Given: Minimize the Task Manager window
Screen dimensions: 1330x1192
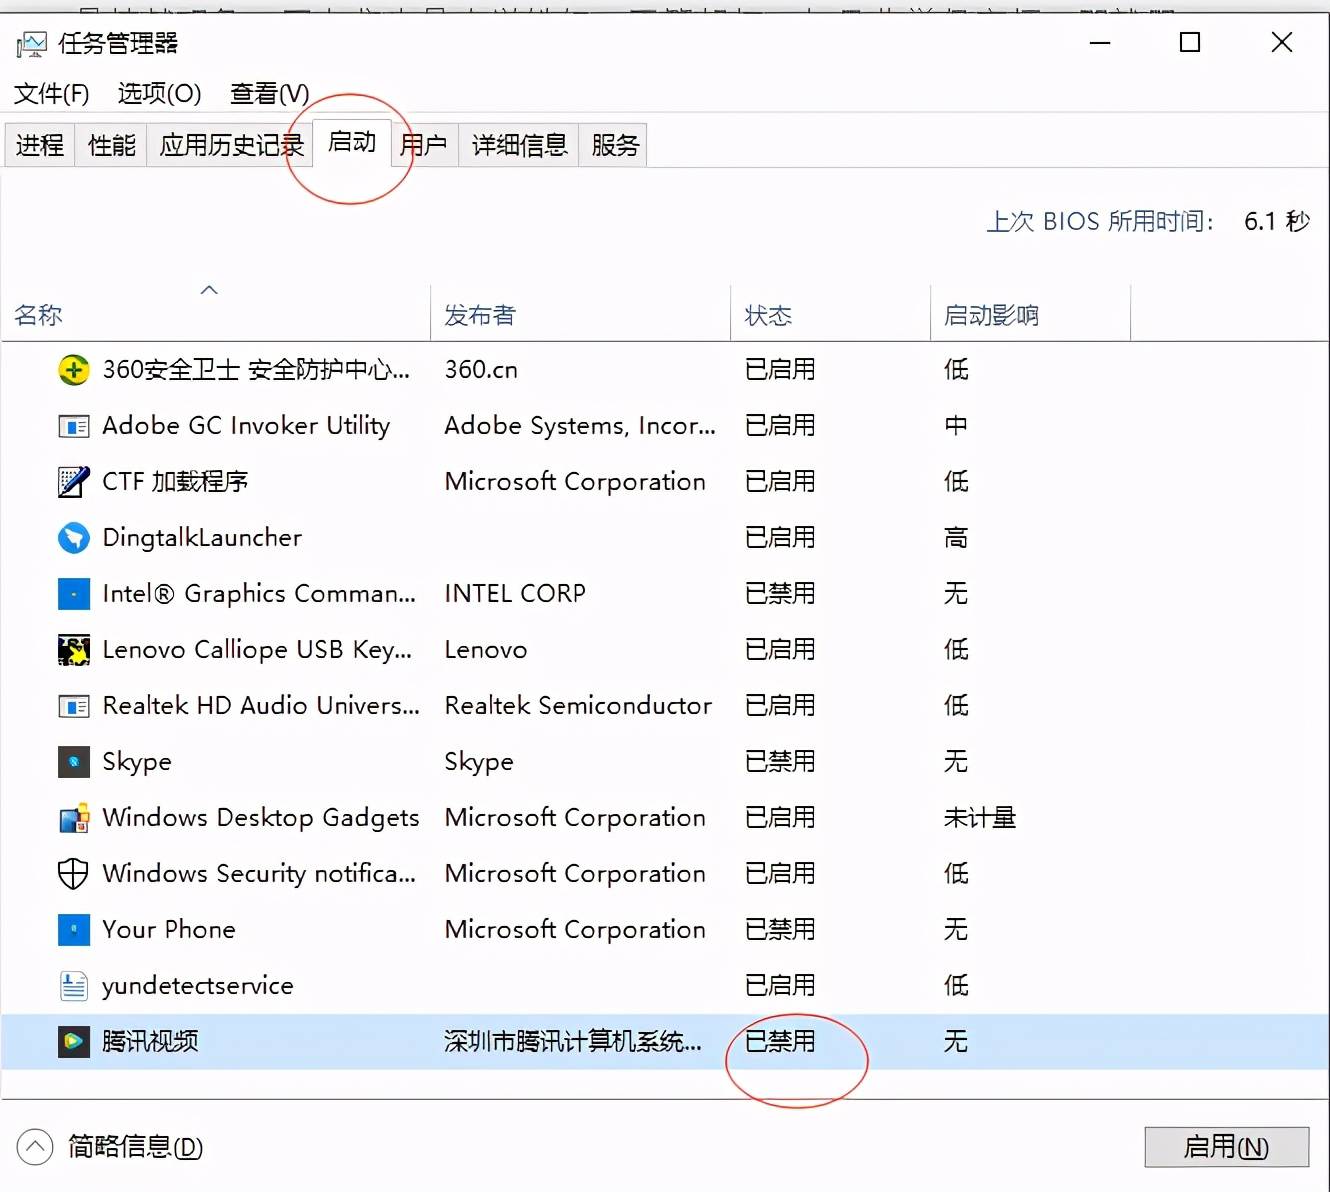Looking at the screenshot, I should (x=1100, y=43).
